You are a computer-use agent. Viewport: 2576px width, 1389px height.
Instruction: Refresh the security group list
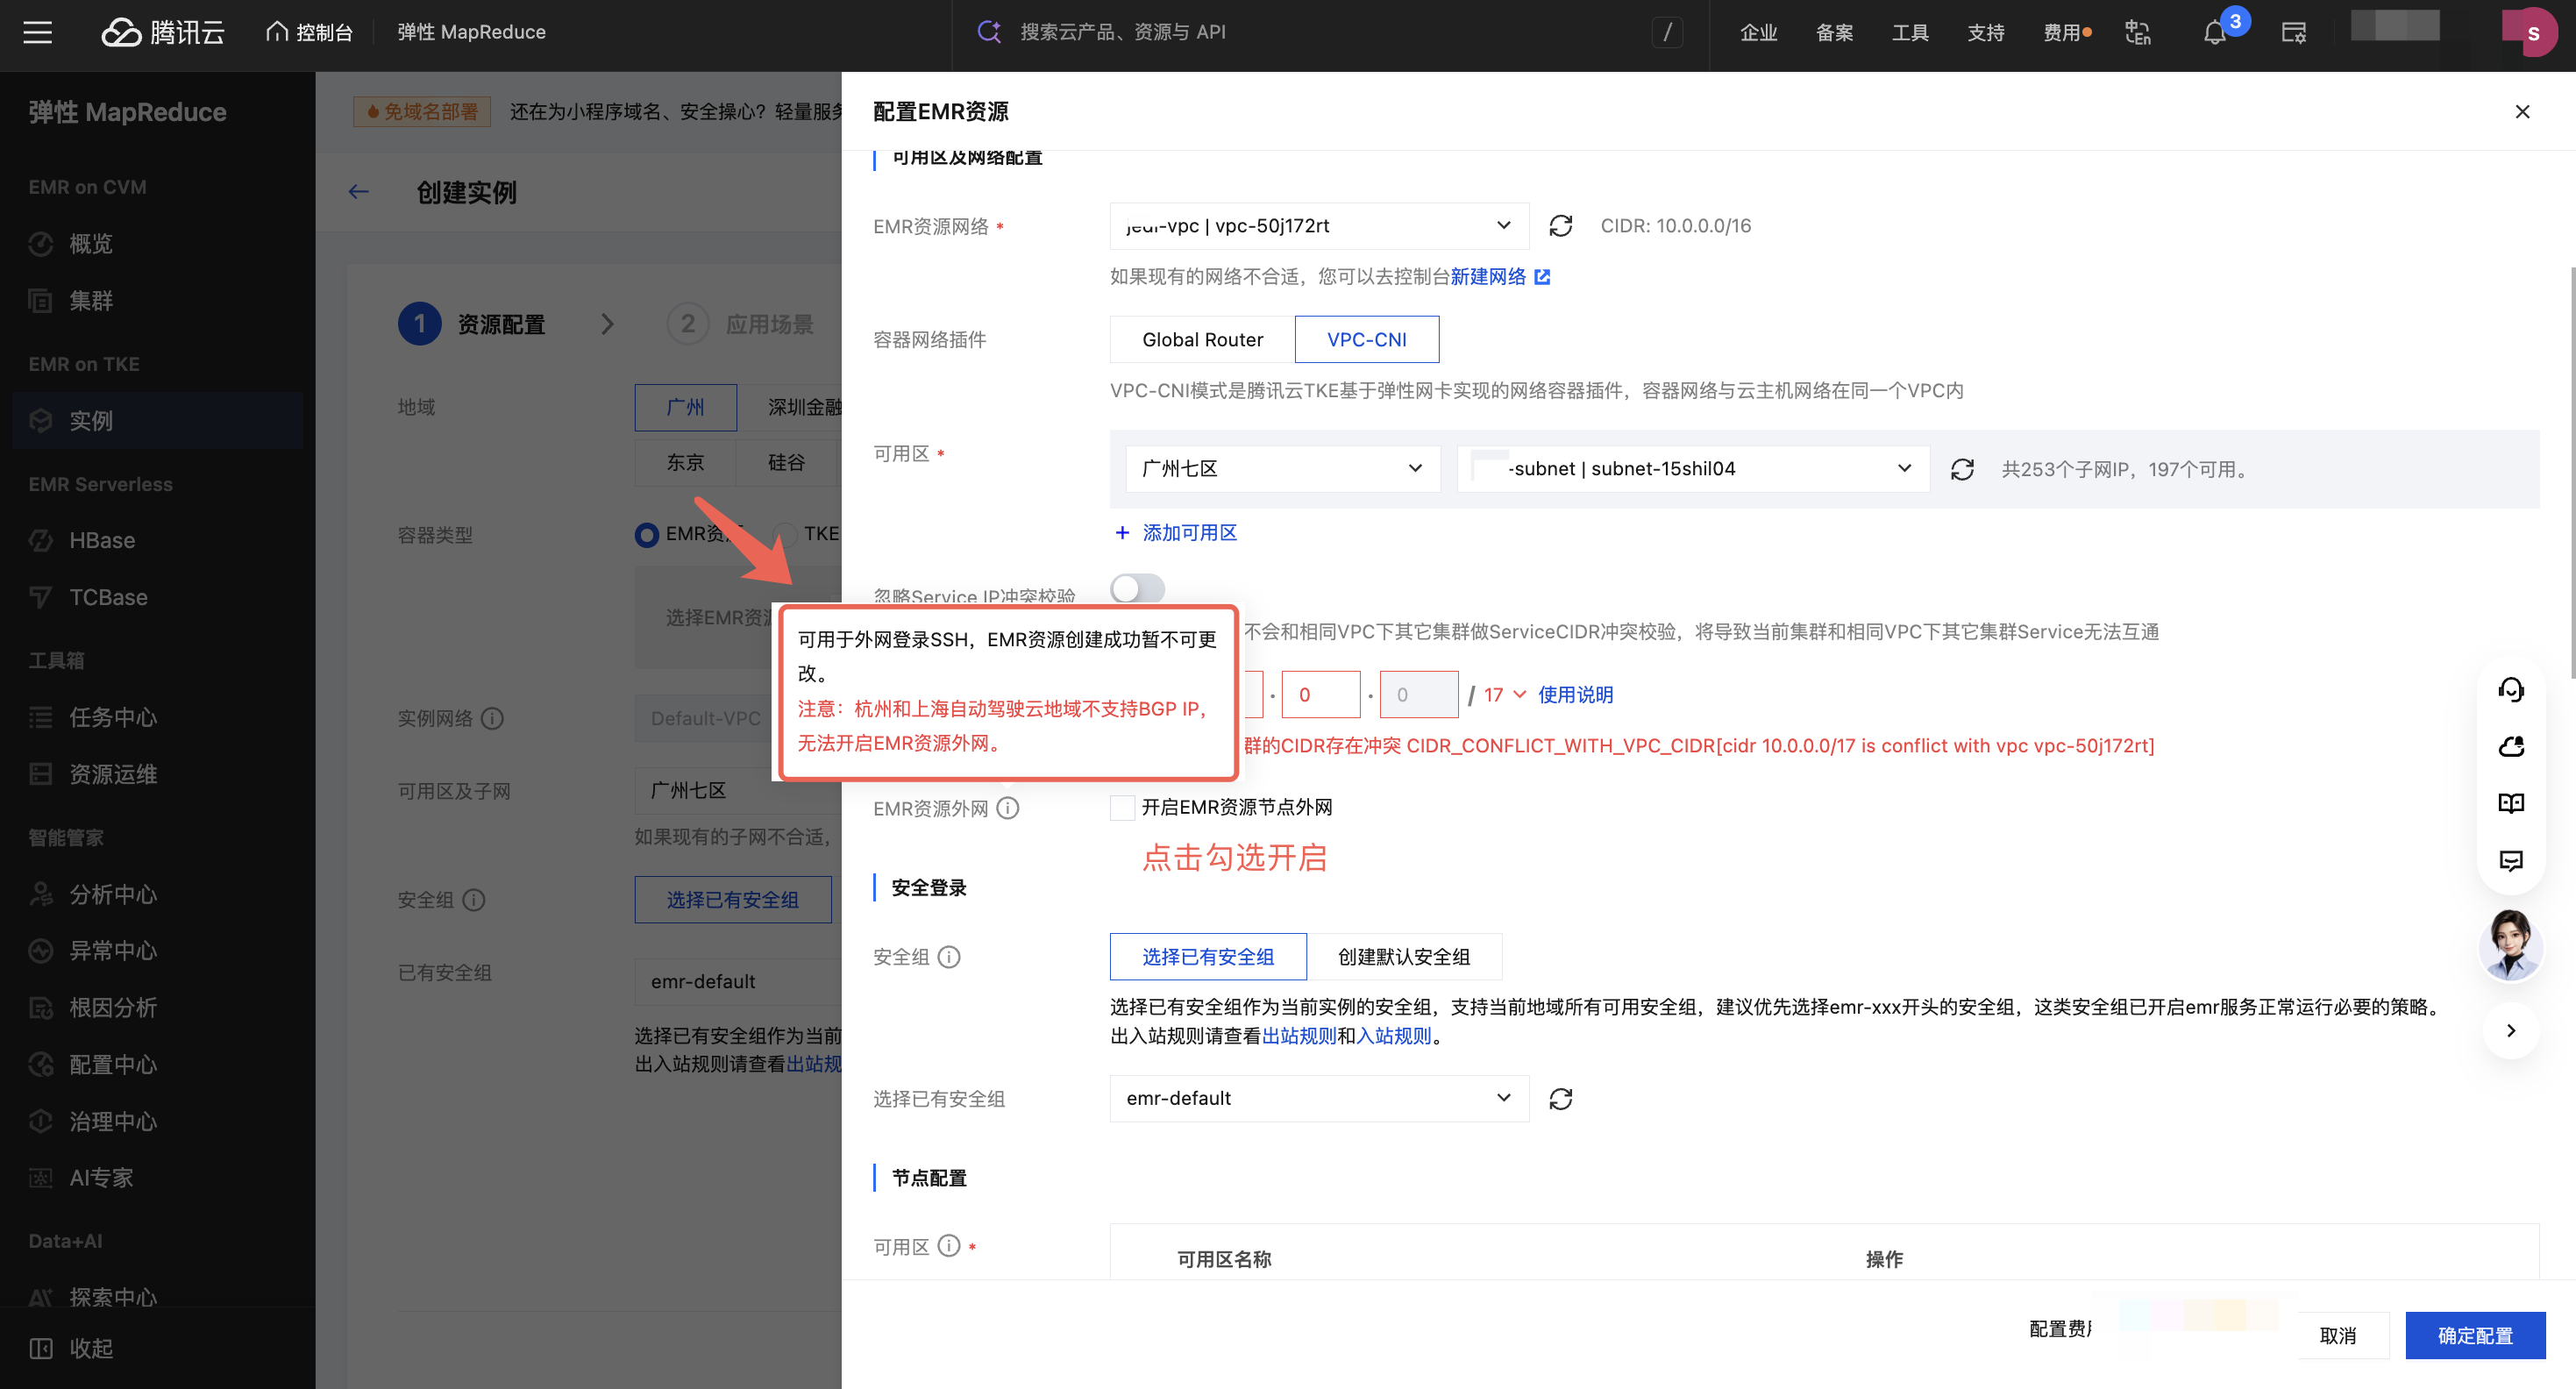pos(1560,1098)
